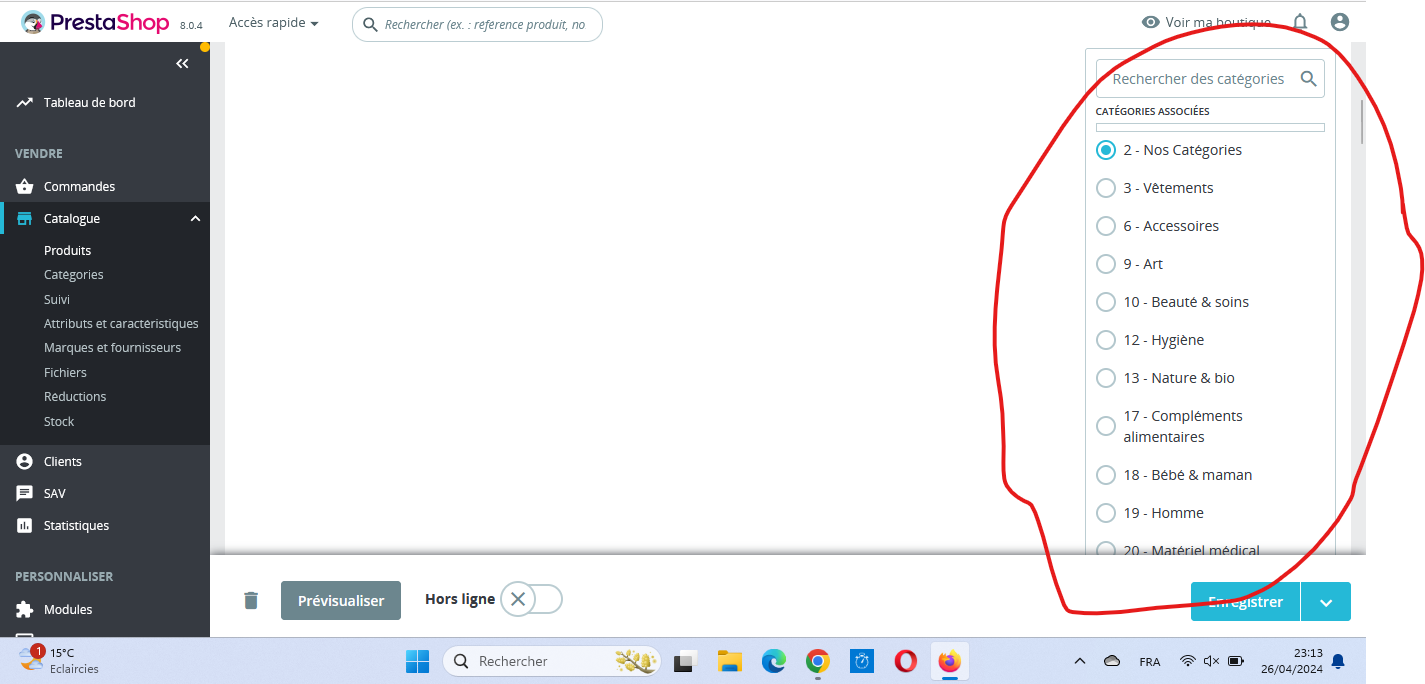Select the 13 - Nature & bio radio
1425x684 pixels.
pos(1105,378)
